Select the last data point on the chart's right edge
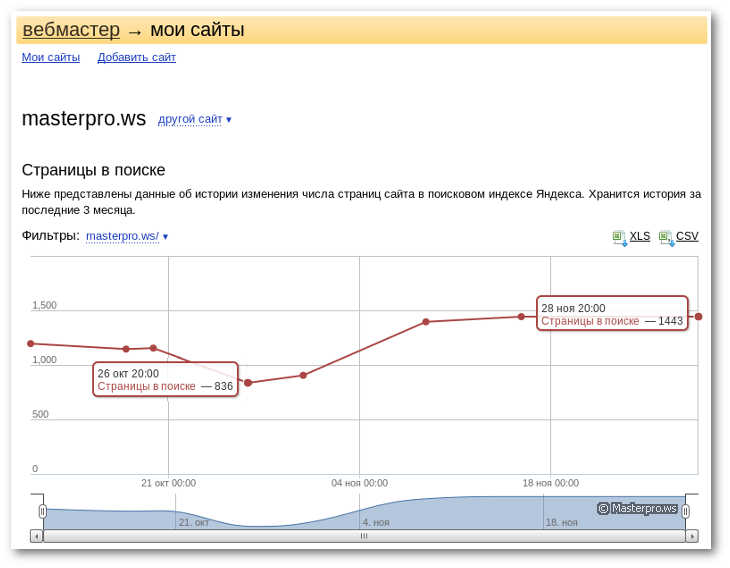The image size is (730, 568). [698, 317]
